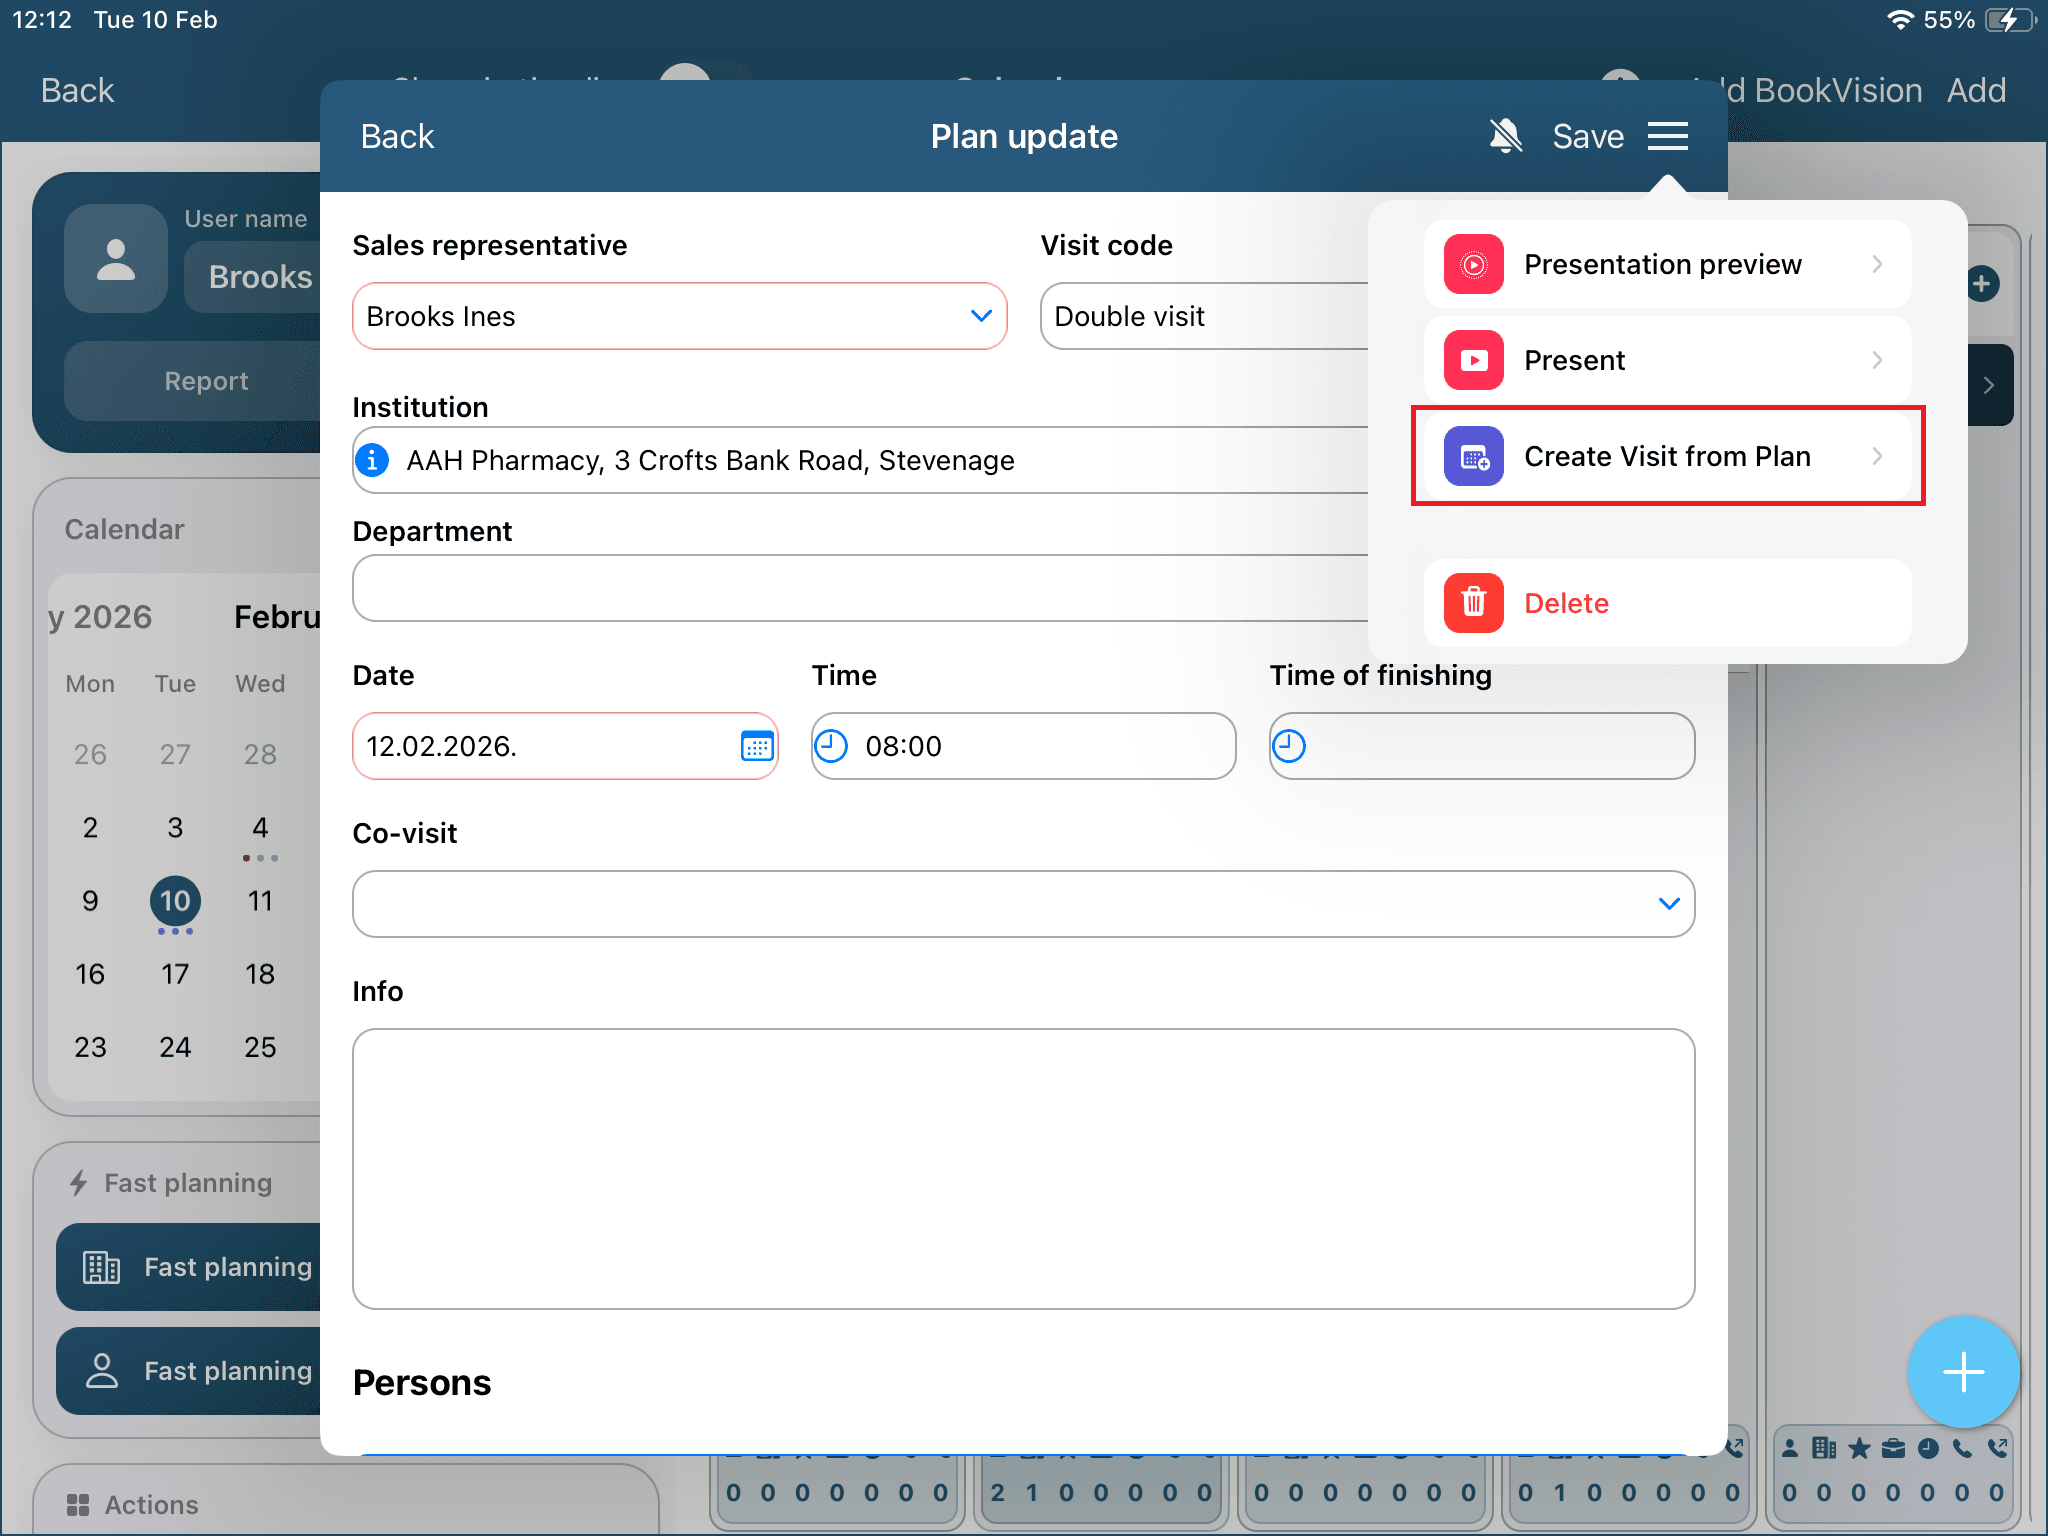Click the Delete trash icon
Screen dimensions: 2048x1536
coord(1473,603)
